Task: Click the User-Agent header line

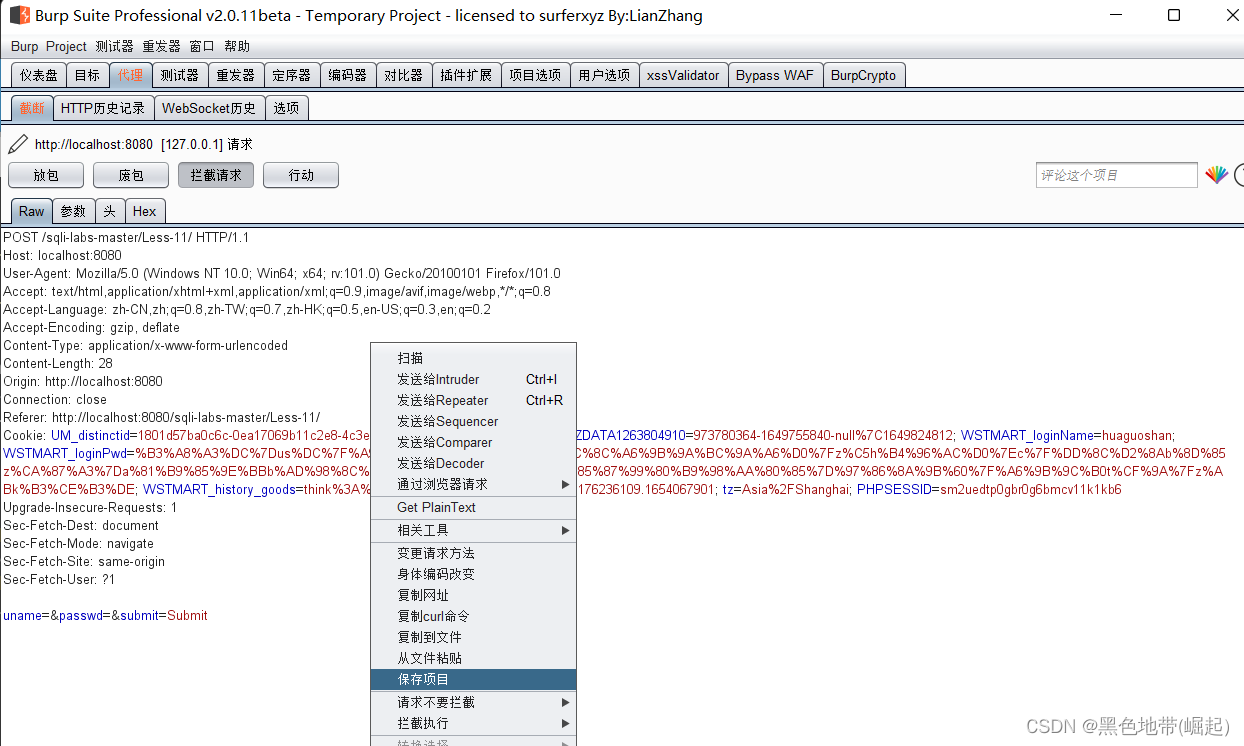Action: [282, 273]
